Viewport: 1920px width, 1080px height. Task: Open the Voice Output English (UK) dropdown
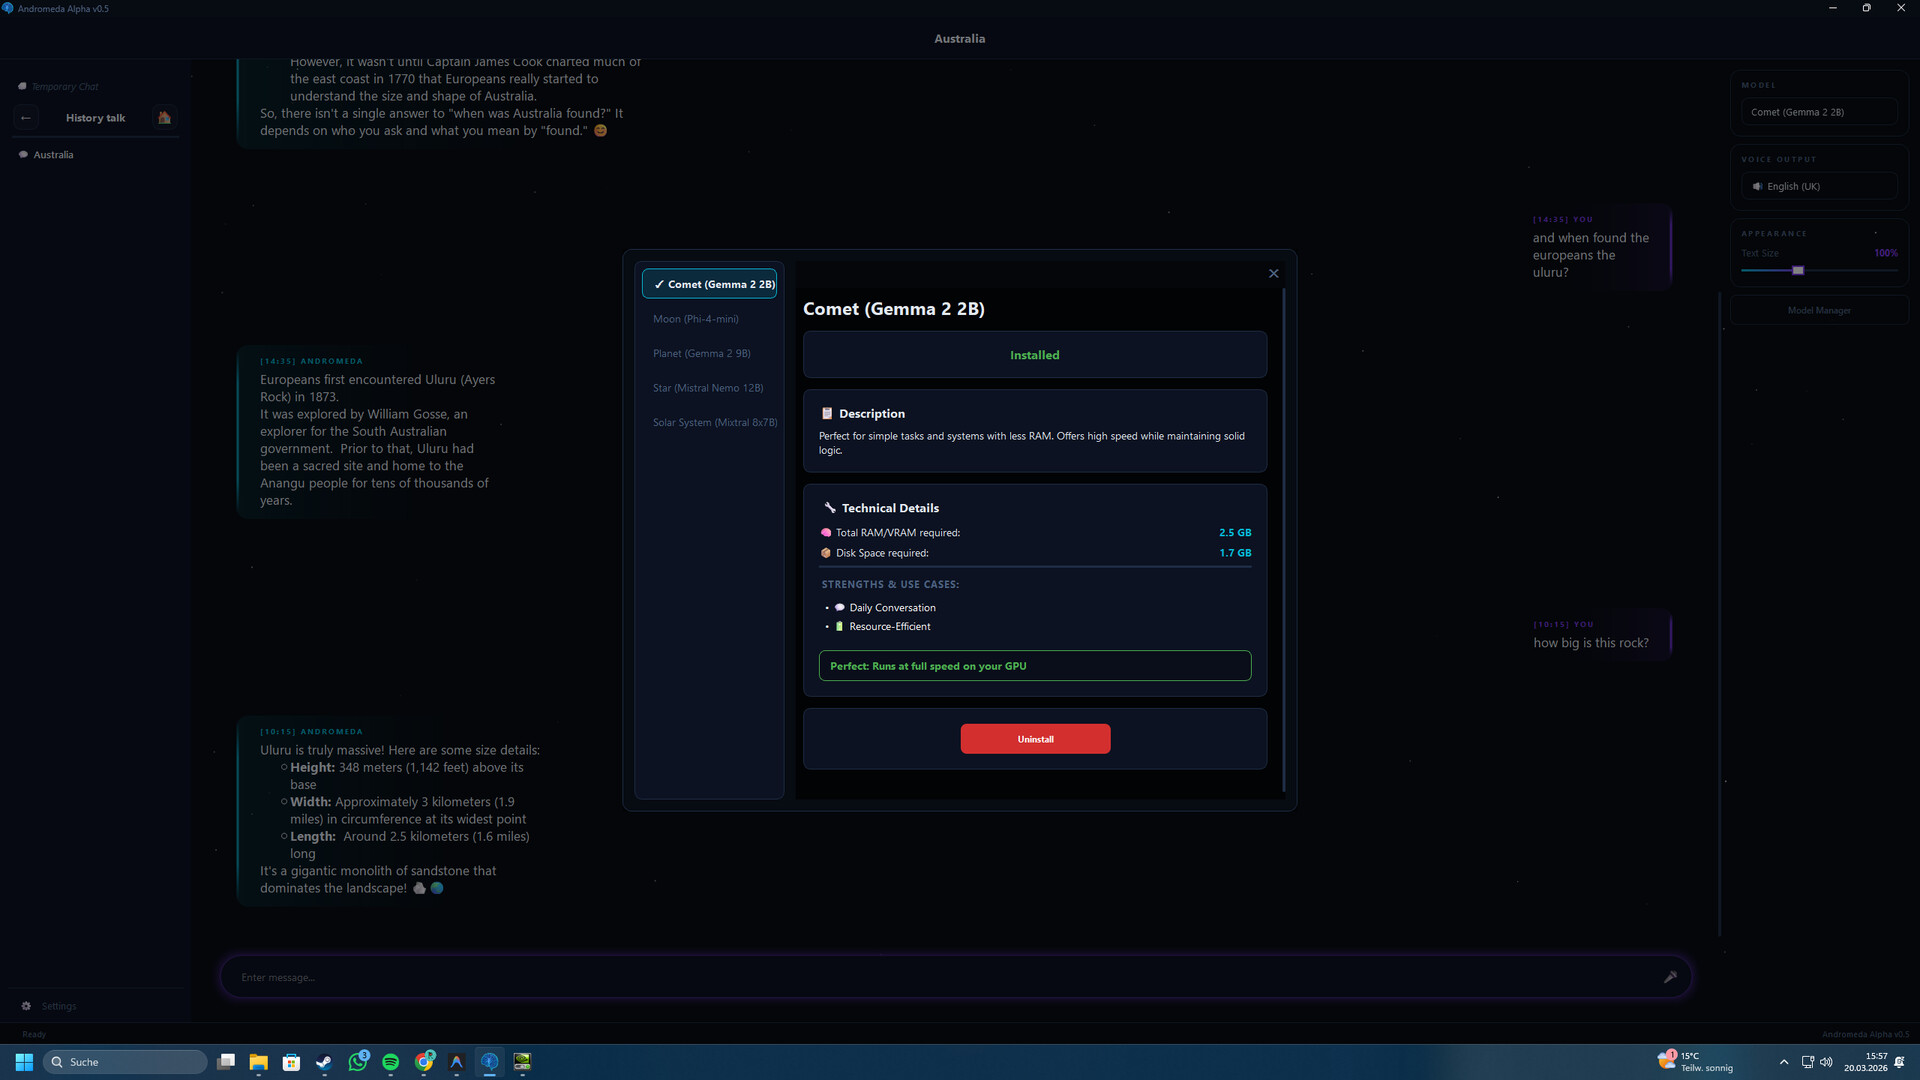pos(1818,186)
